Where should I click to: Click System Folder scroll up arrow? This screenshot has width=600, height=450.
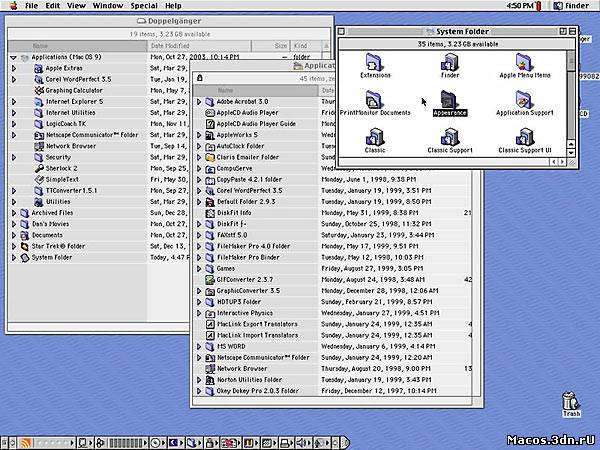coord(571,144)
